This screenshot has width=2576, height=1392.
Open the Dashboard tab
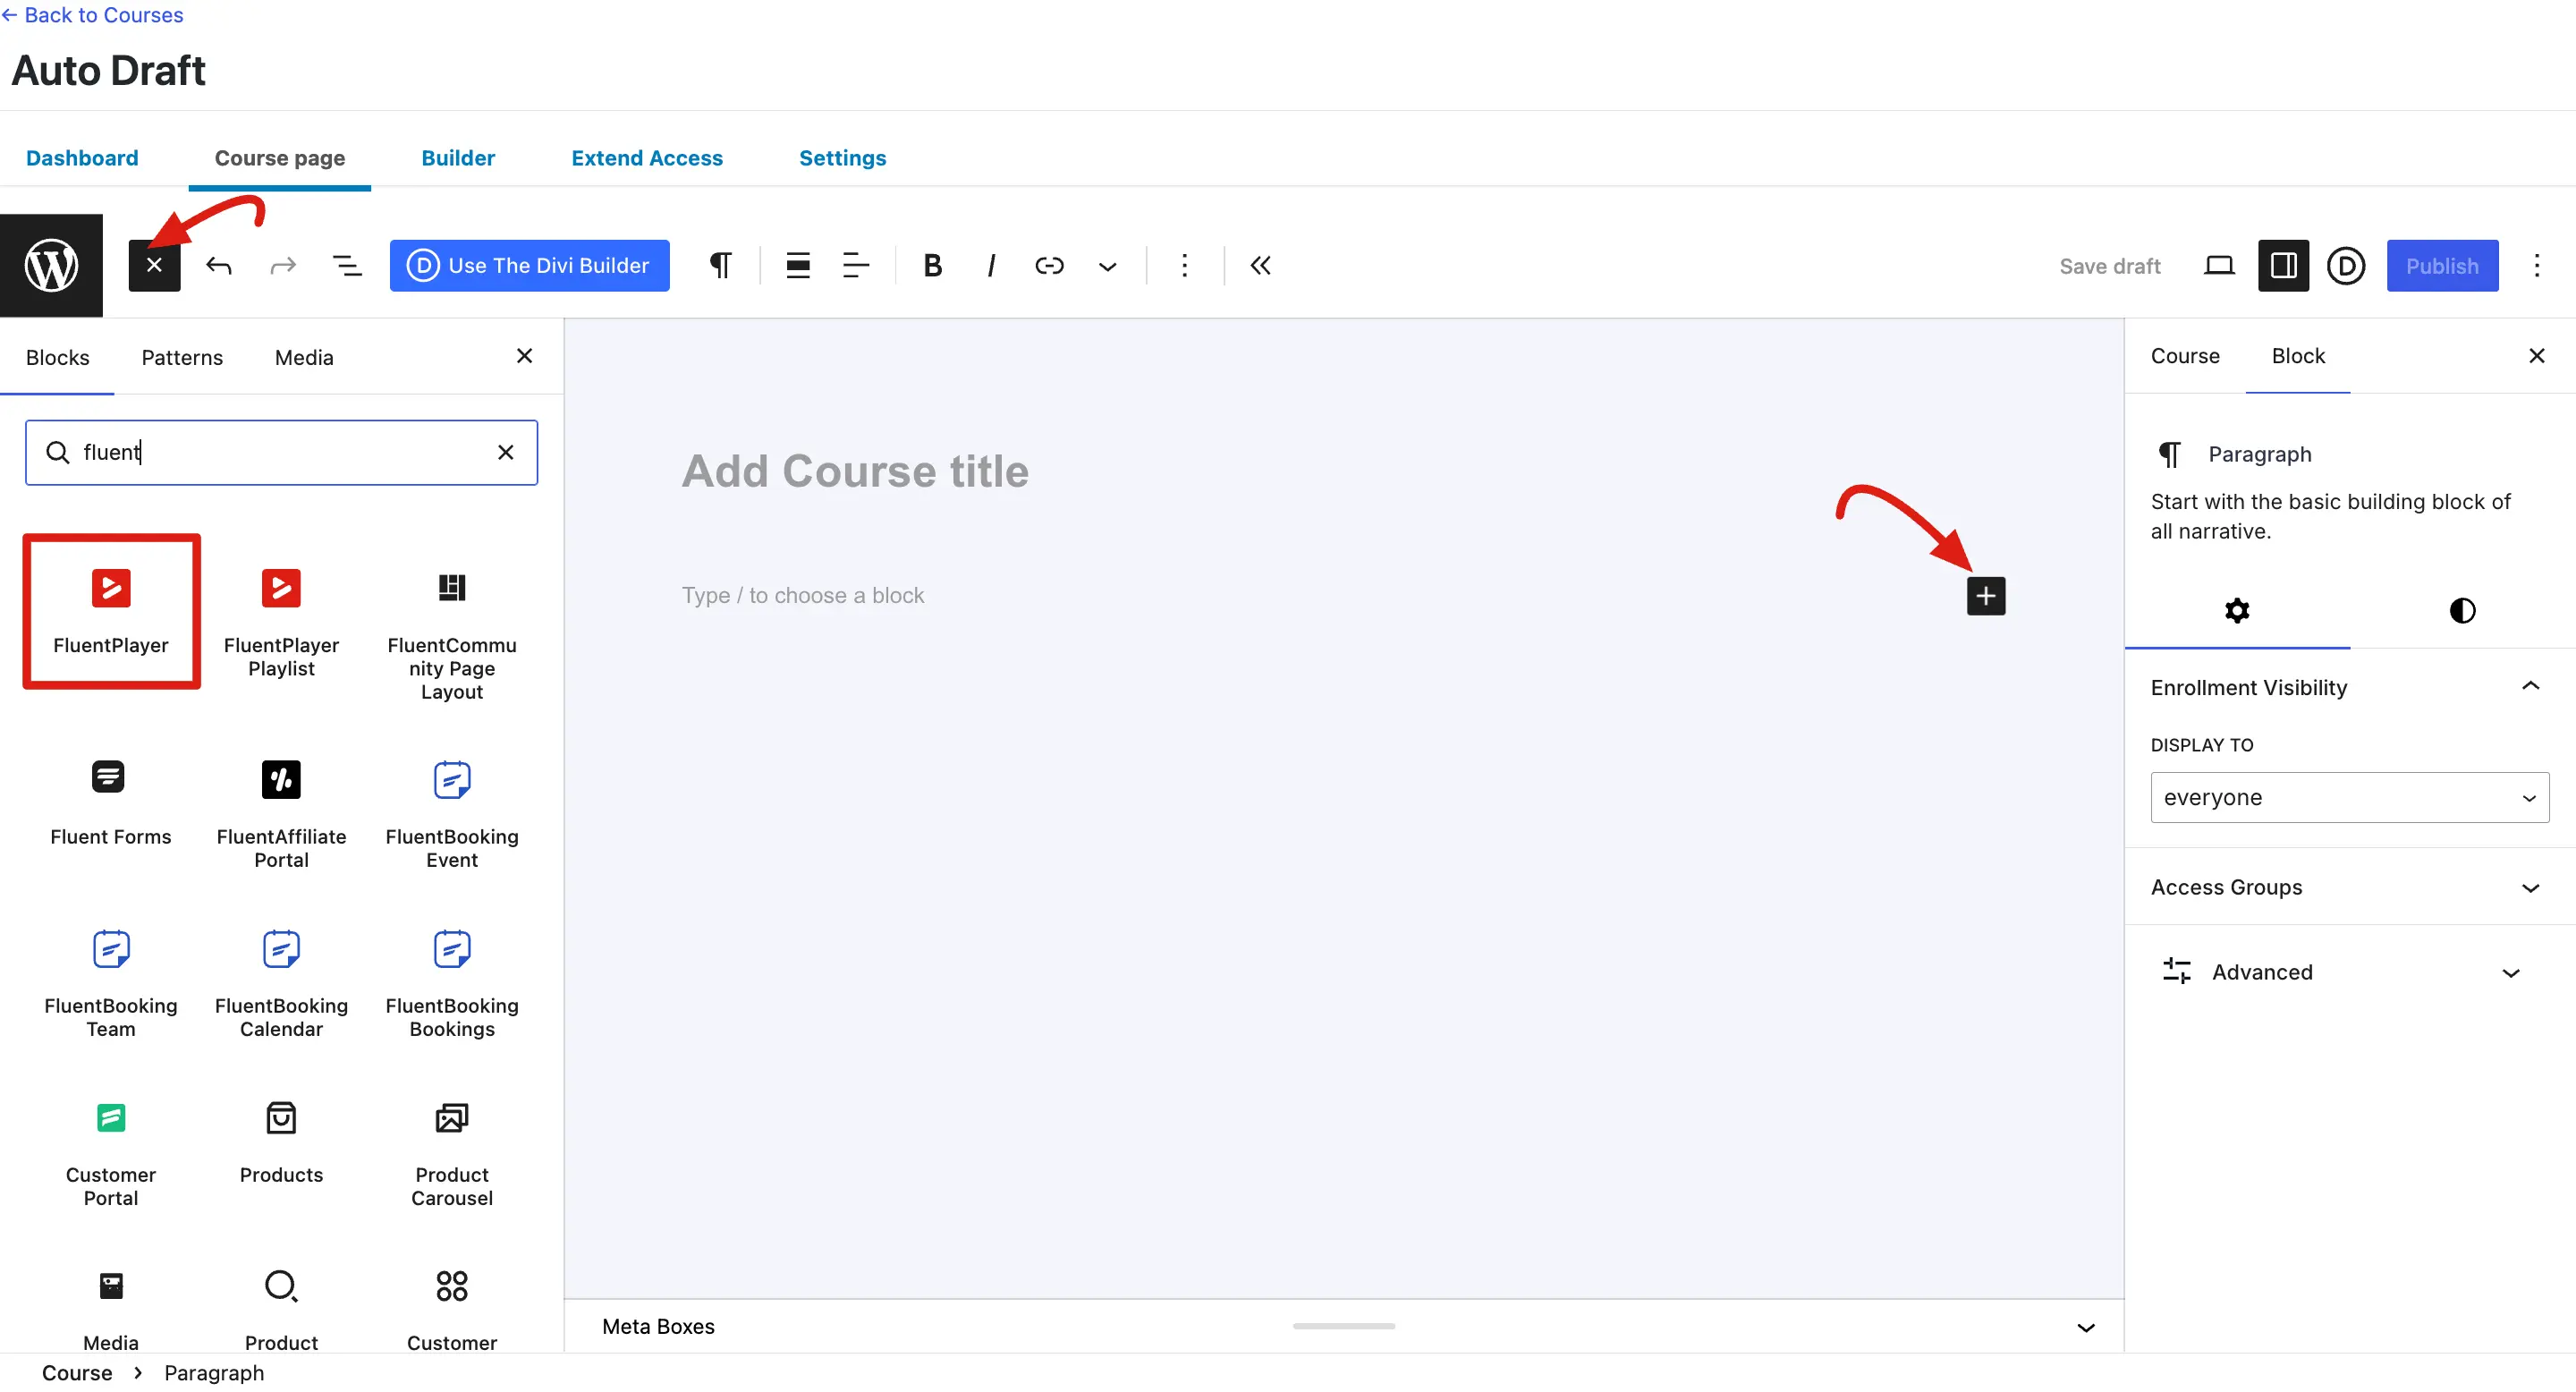[x=82, y=158]
